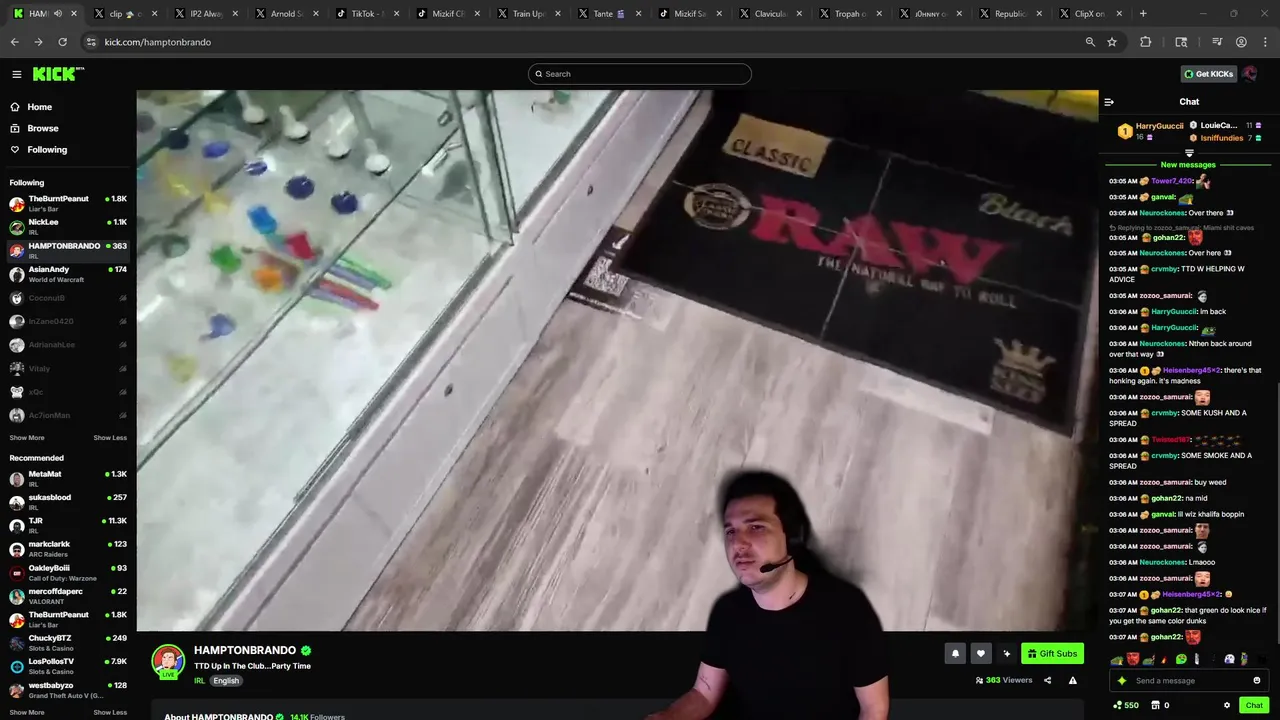Click the English language tag
Viewport: 1280px width, 720px height.
226,681
